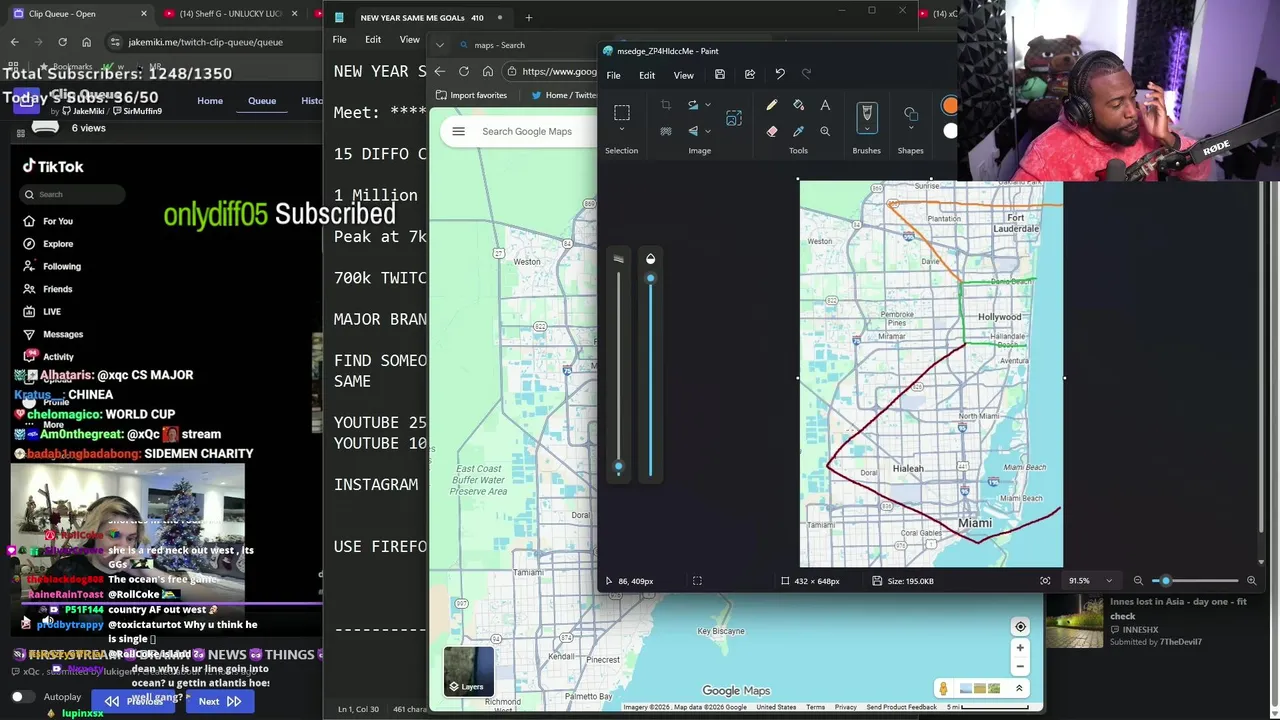Click the zoom out magnifier in Paint status bar

tap(1138, 581)
